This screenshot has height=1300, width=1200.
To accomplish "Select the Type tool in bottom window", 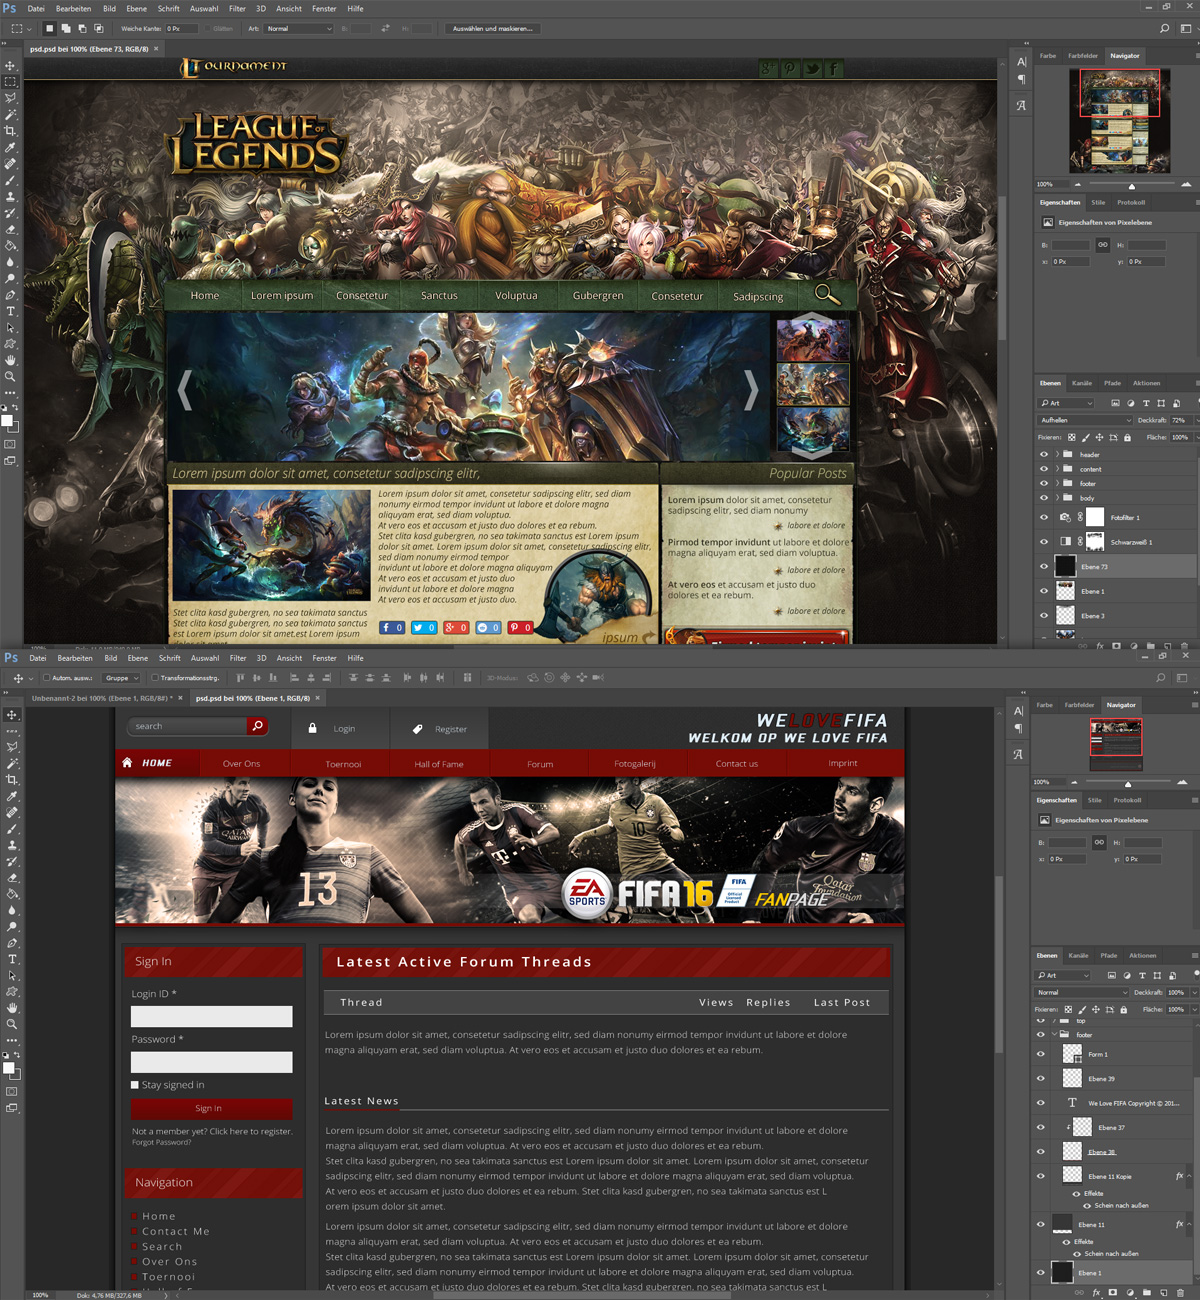I will pos(12,959).
